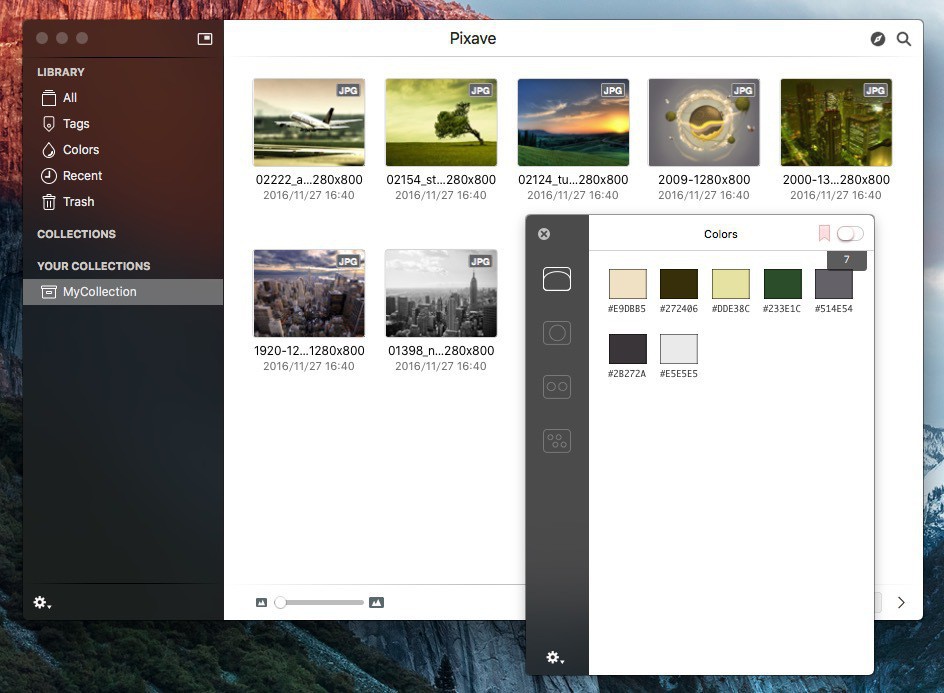
Task: Select single-color palette mode icon
Action: coord(557,280)
